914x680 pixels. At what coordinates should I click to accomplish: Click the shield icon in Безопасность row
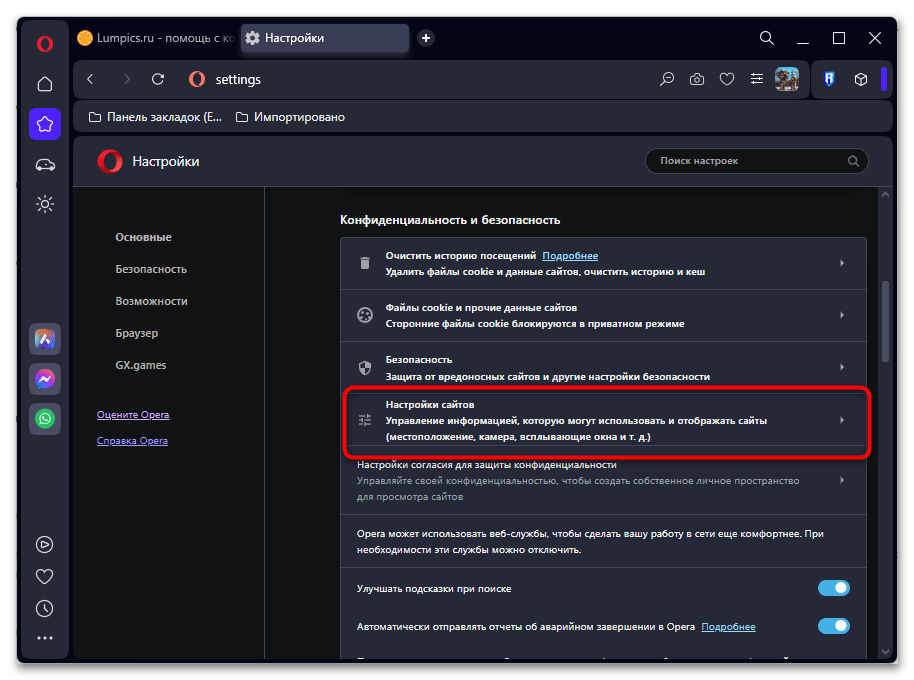tap(365, 368)
